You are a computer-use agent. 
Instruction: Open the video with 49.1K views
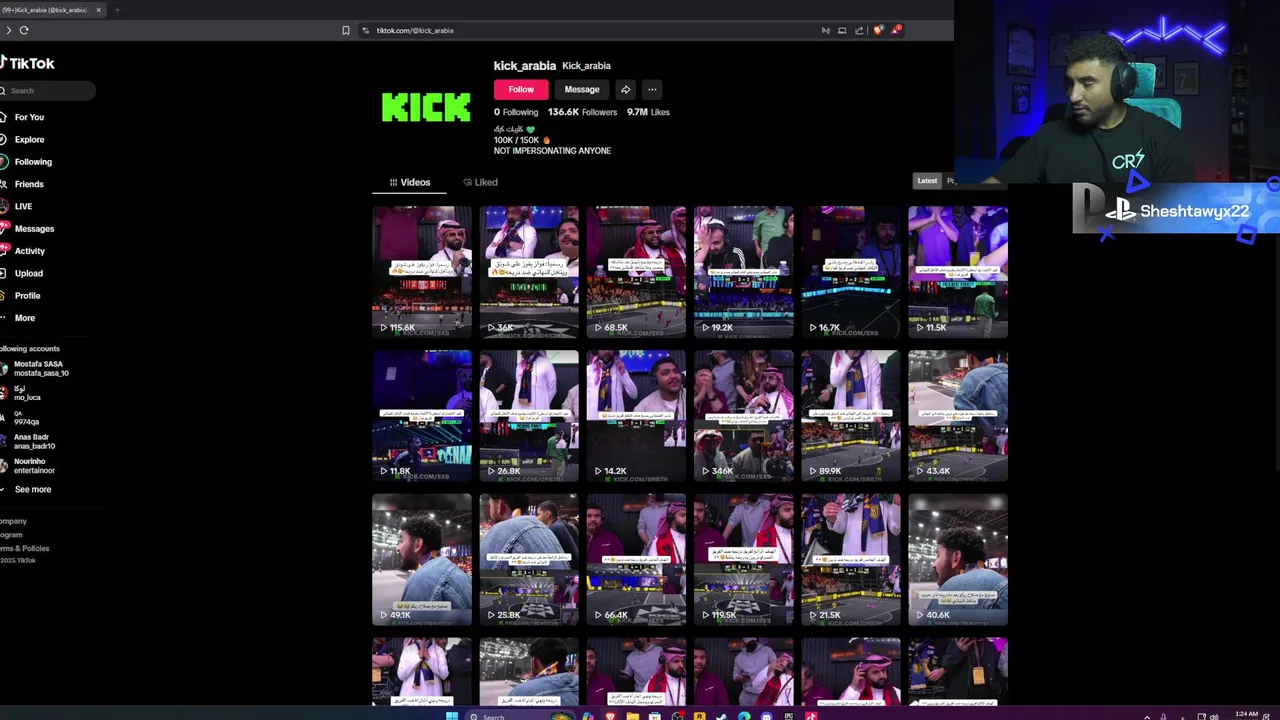pos(422,560)
